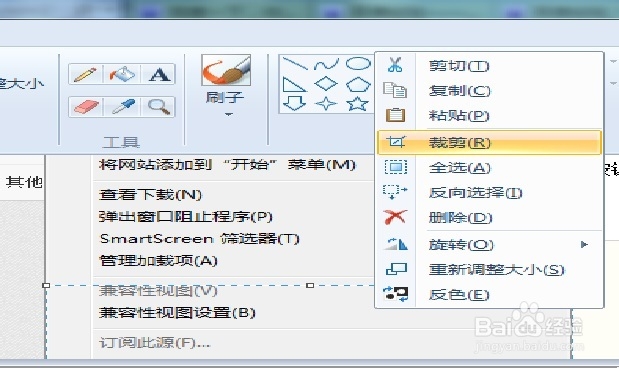Choose the oval shape
Image resolution: width=619 pixels, height=368 pixels.
tap(358, 64)
